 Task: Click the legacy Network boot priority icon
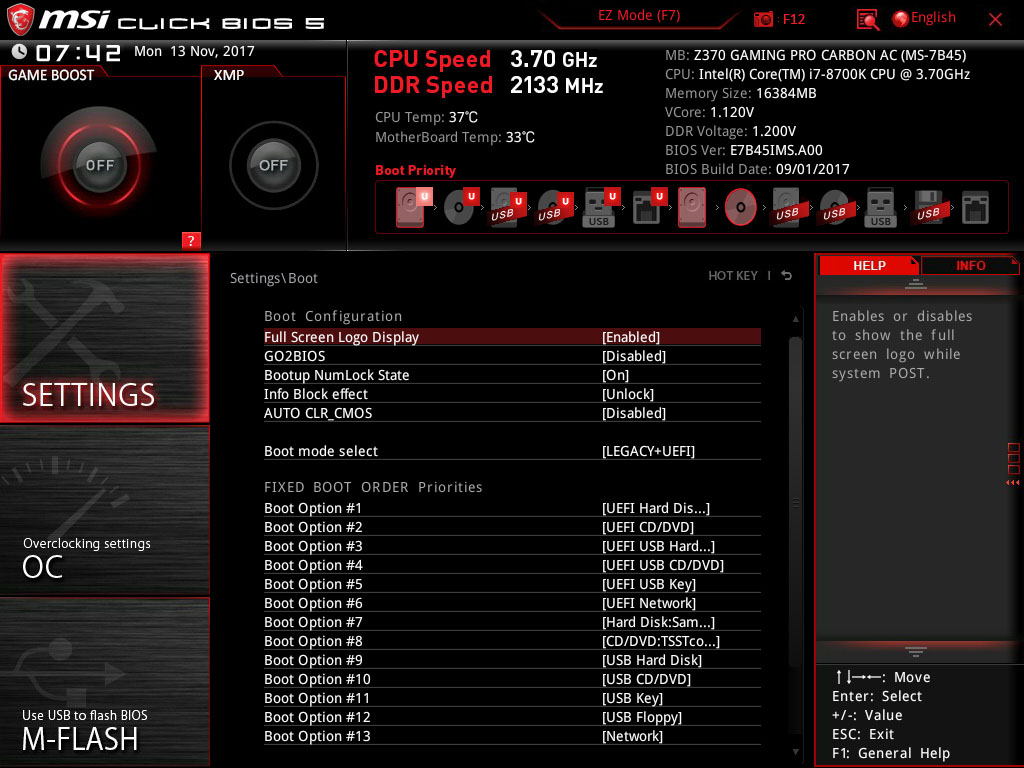coord(975,207)
